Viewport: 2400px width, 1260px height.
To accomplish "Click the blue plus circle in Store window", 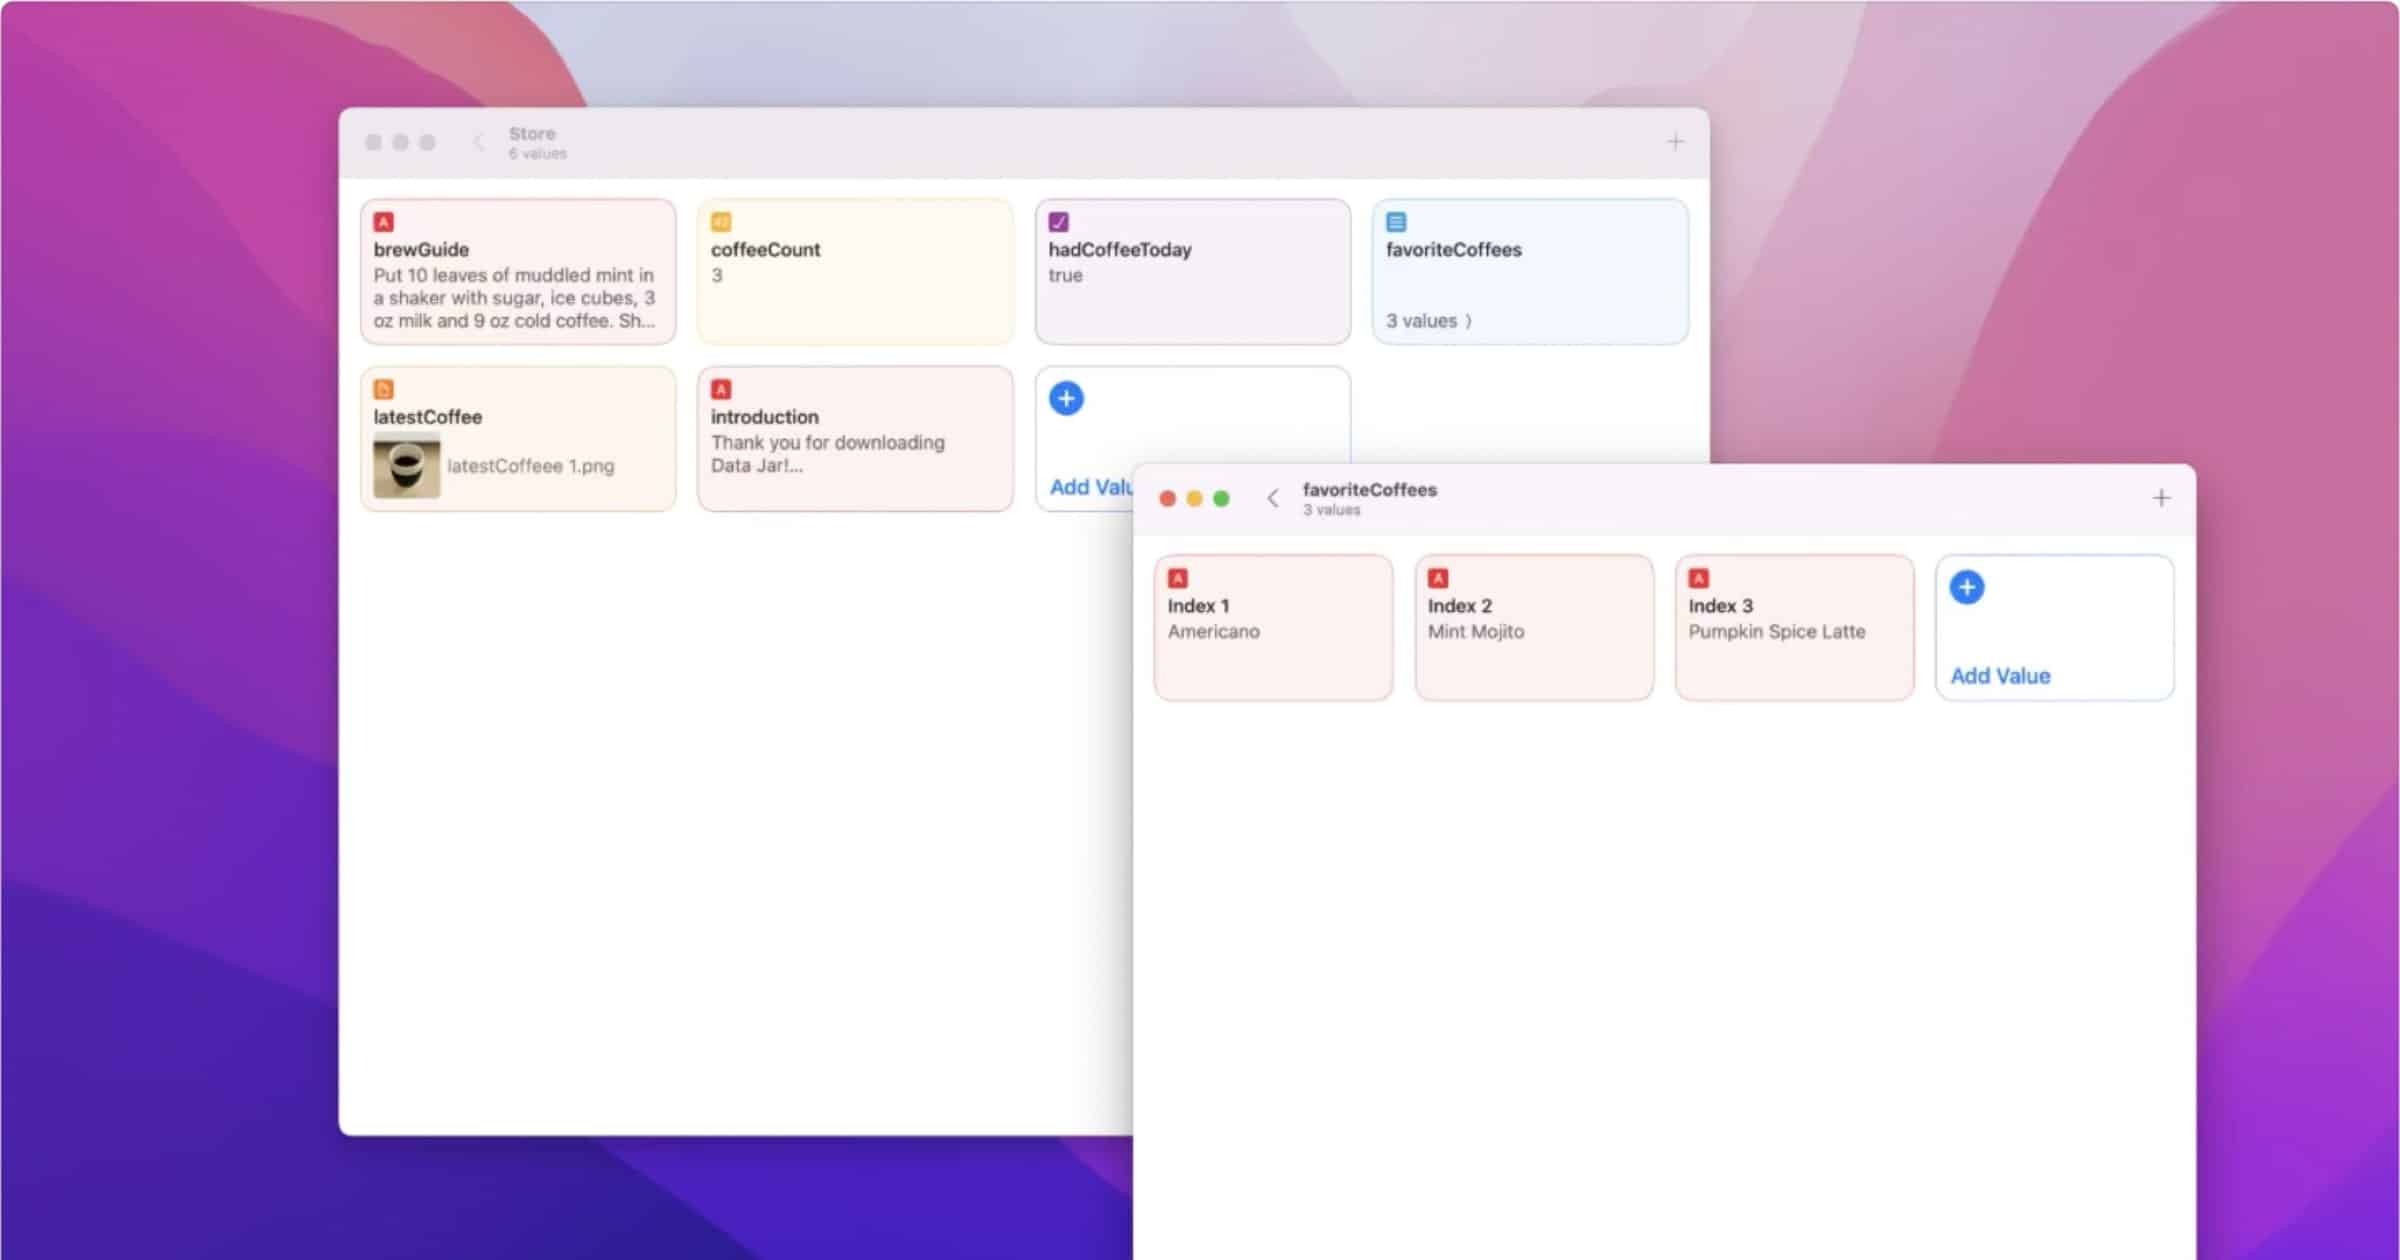I will (x=1066, y=398).
